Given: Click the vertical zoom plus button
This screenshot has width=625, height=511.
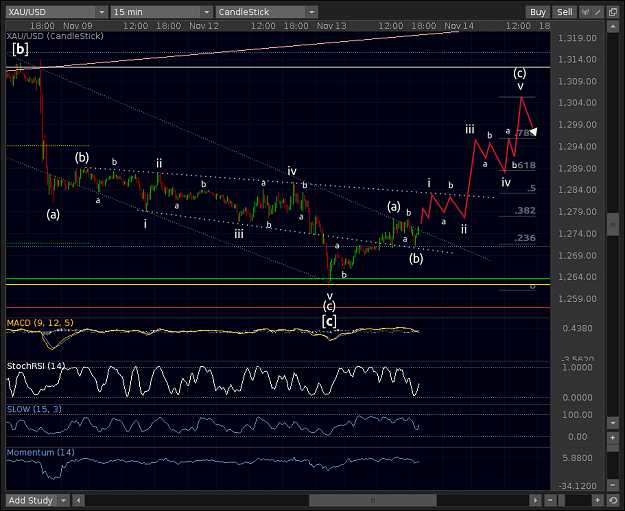Looking at the screenshot, I should click(613, 438).
